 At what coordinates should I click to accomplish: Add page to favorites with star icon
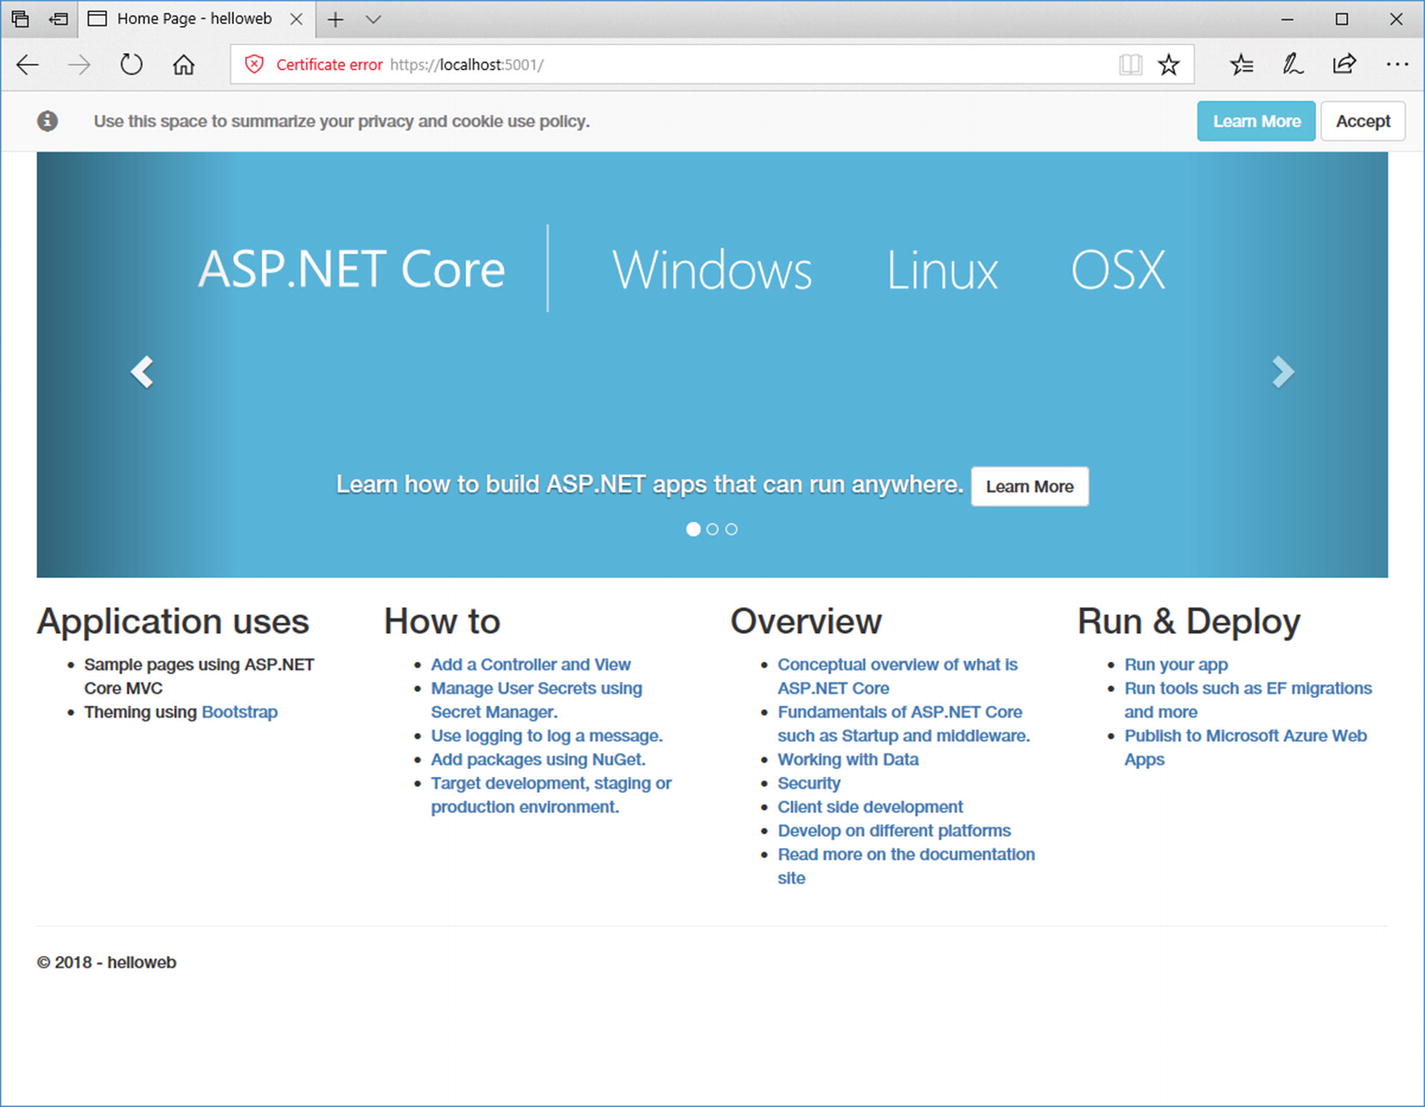click(x=1168, y=65)
